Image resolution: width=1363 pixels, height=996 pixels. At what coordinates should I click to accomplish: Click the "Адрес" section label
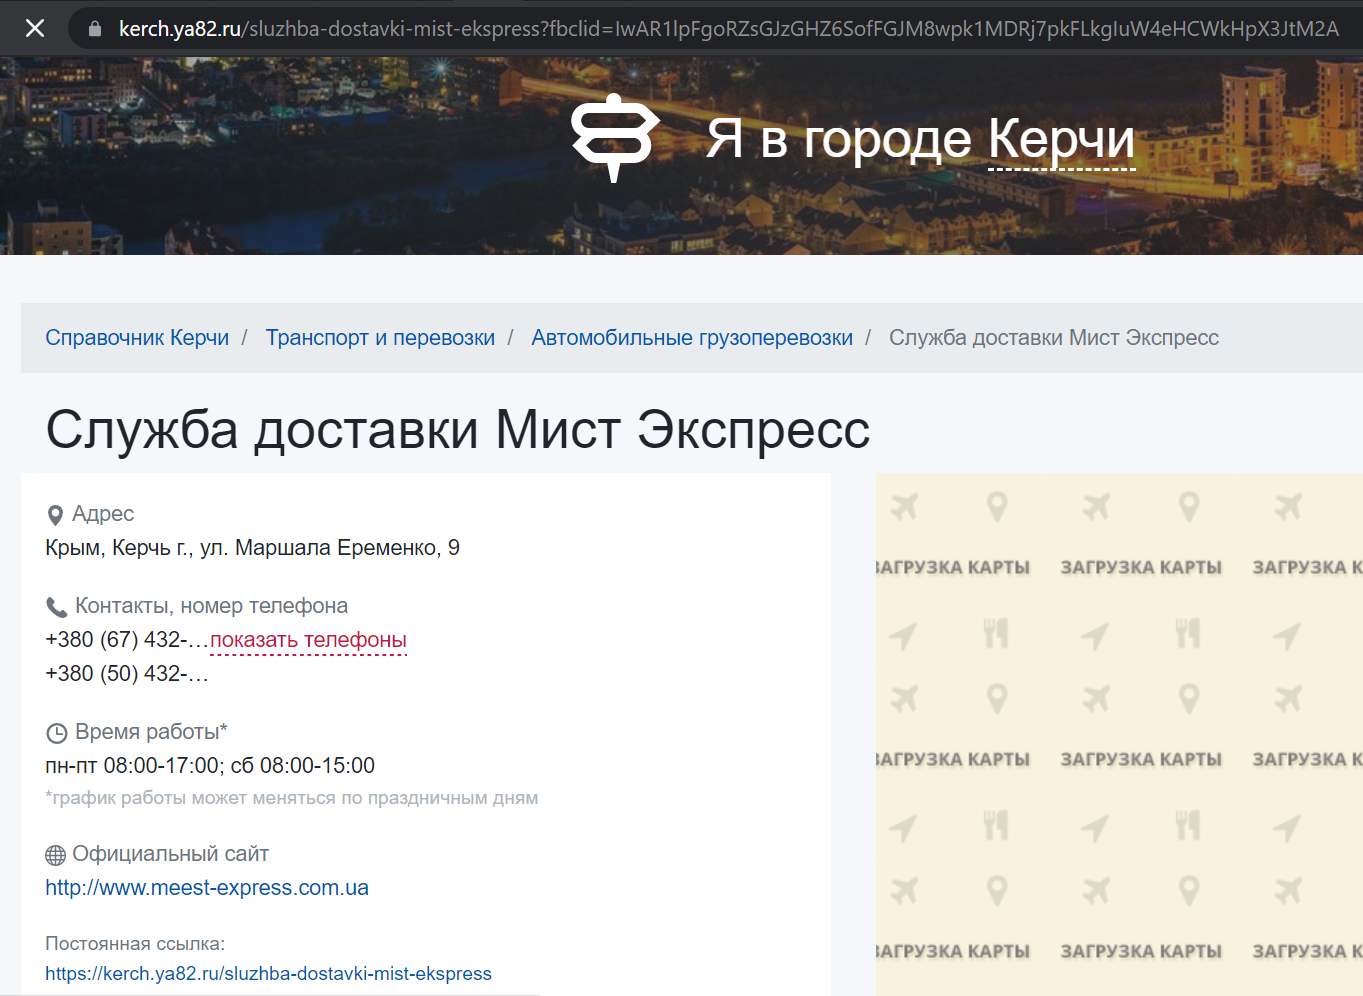pyautogui.click(x=103, y=514)
